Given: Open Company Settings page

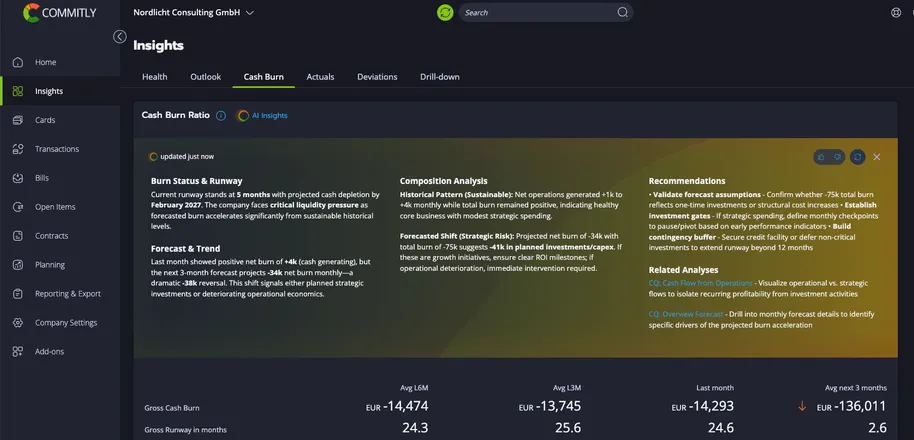Looking at the screenshot, I should tap(66, 322).
